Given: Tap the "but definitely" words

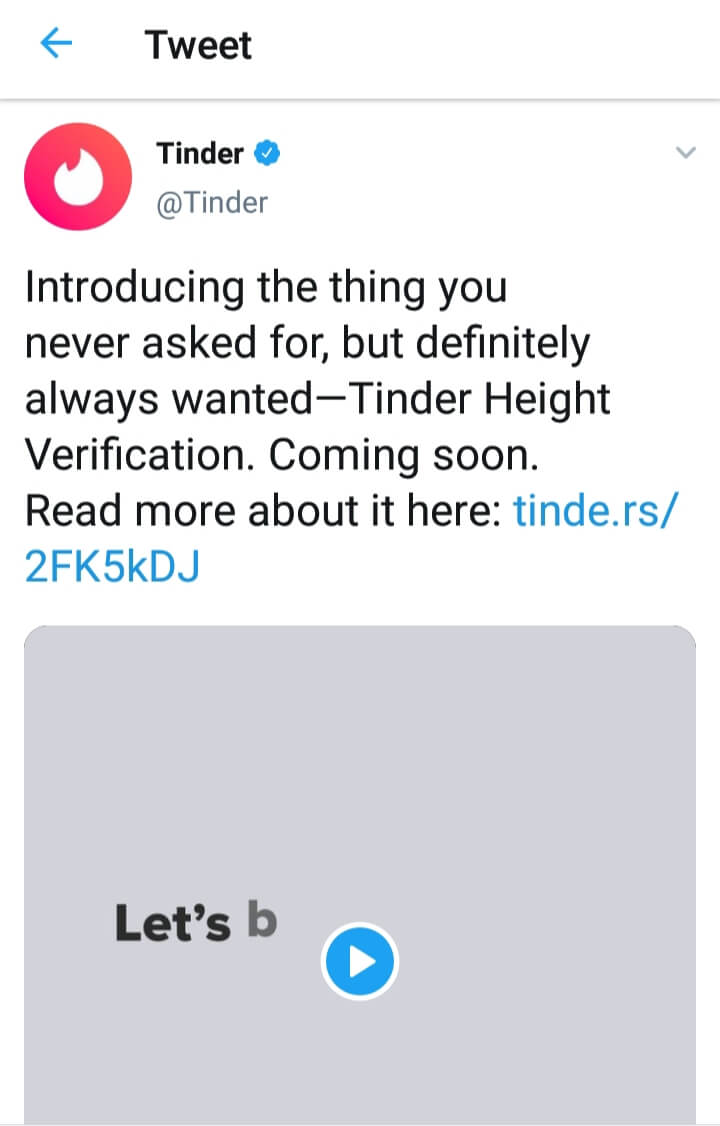Looking at the screenshot, I should (x=466, y=344).
